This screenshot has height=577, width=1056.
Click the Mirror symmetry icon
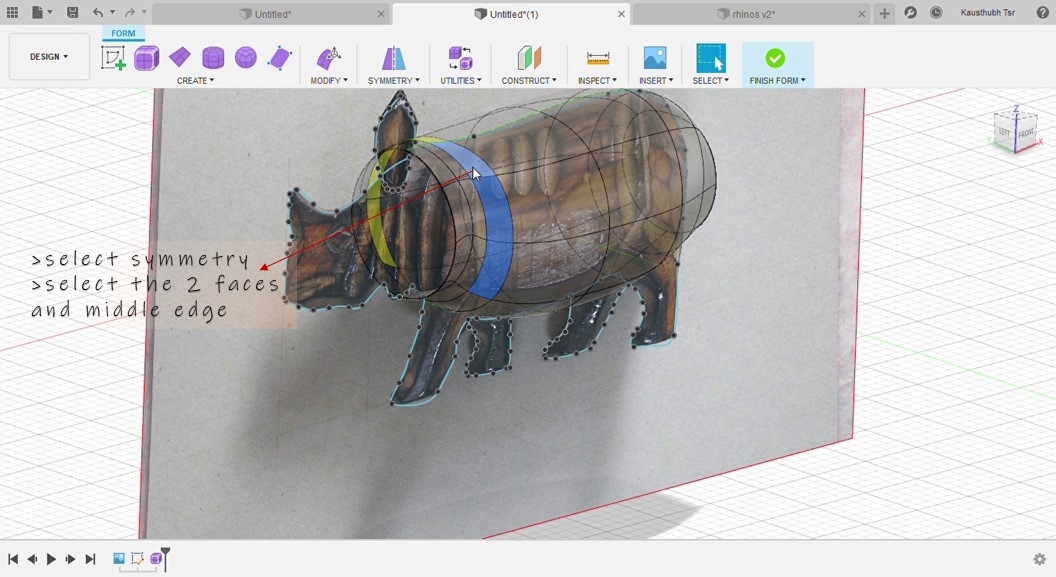pyautogui.click(x=393, y=58)
